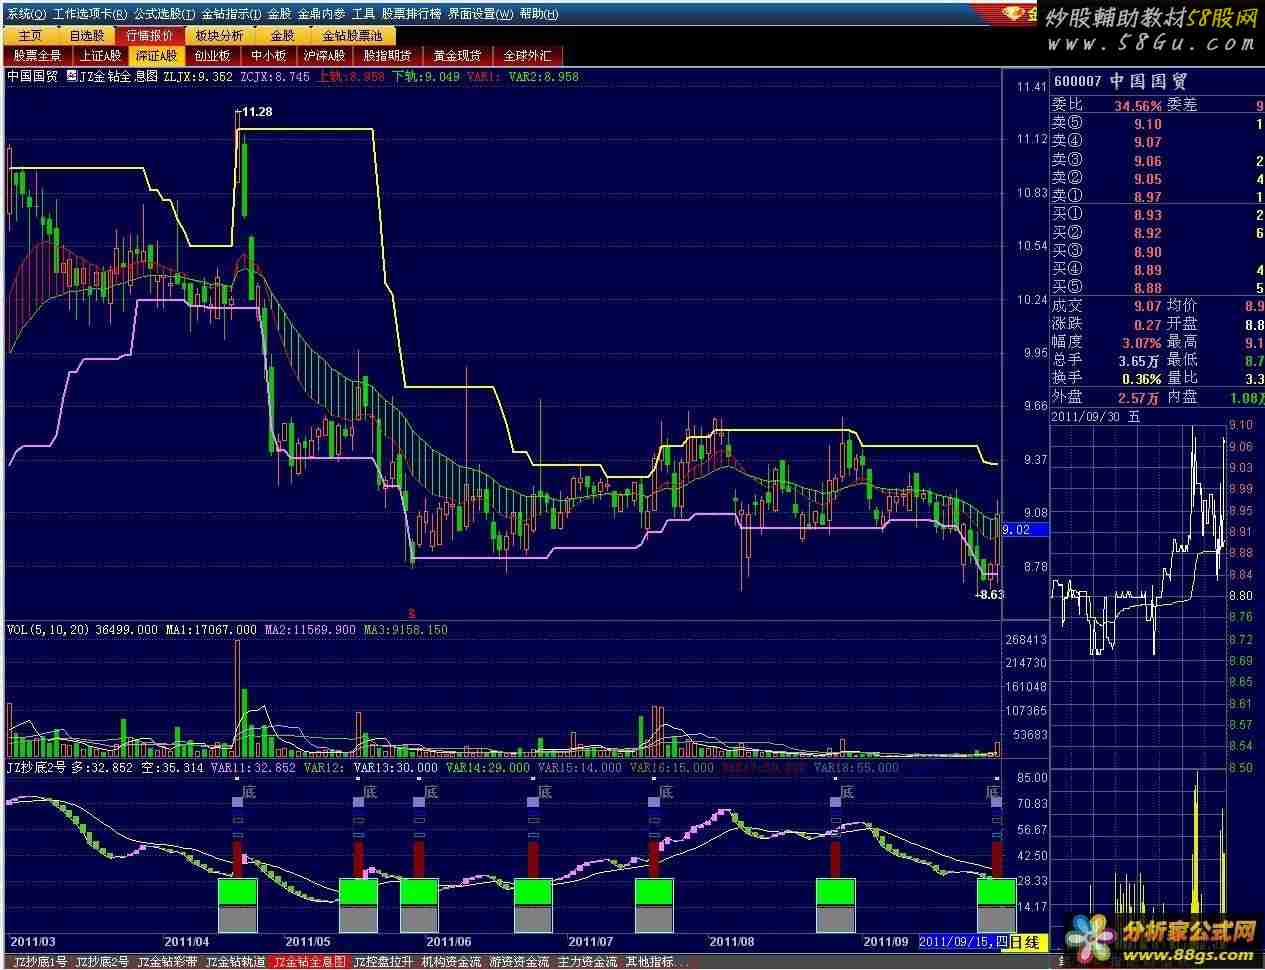Image resolution: width=1265 pixels, height=970 pixels.
Task: Open the 股票排行榜 menu
Action: (x=411, y=14)
